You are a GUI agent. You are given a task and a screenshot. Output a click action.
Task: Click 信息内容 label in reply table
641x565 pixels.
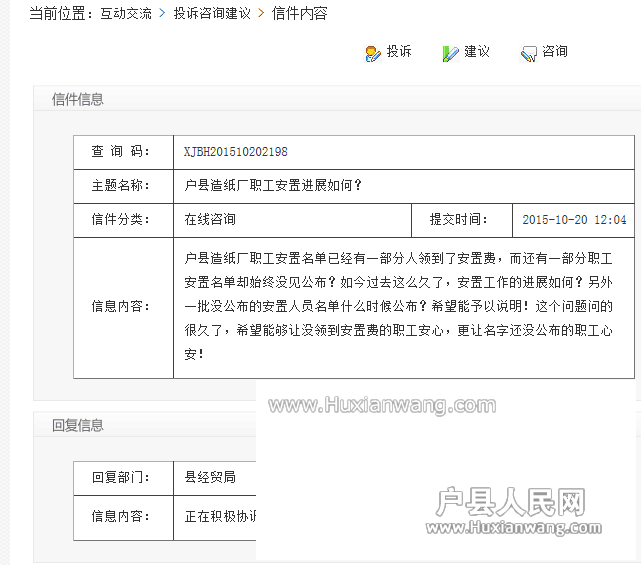click(x=121, y=516)
